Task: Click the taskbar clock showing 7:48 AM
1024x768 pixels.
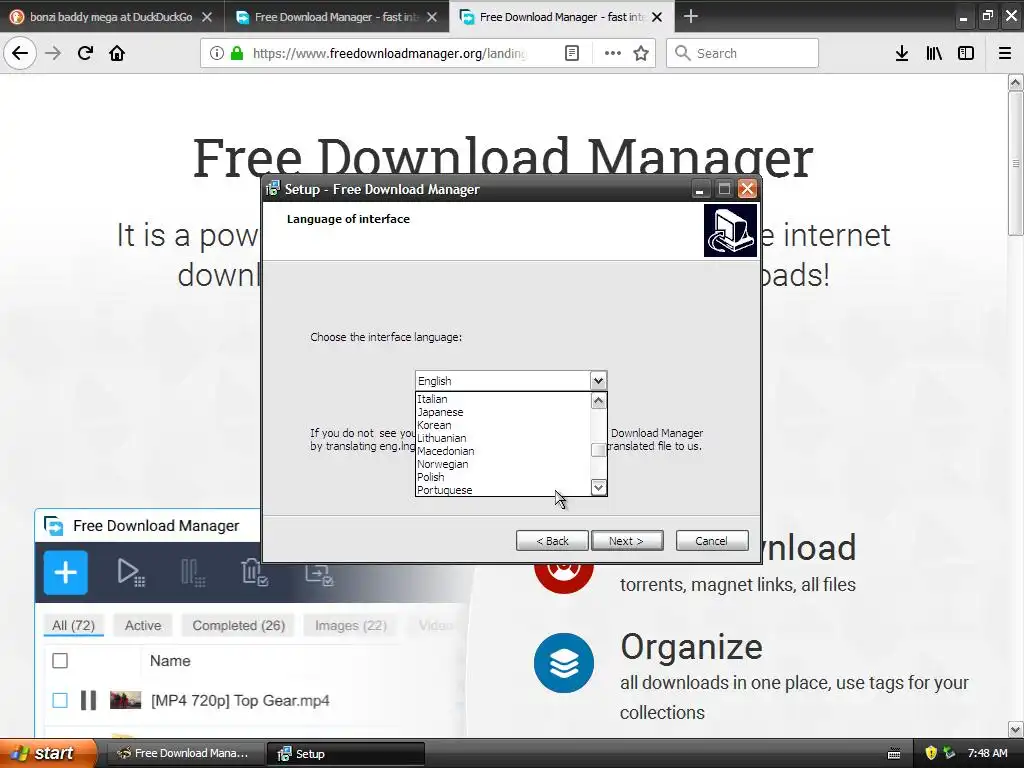Action: [987, 753]
